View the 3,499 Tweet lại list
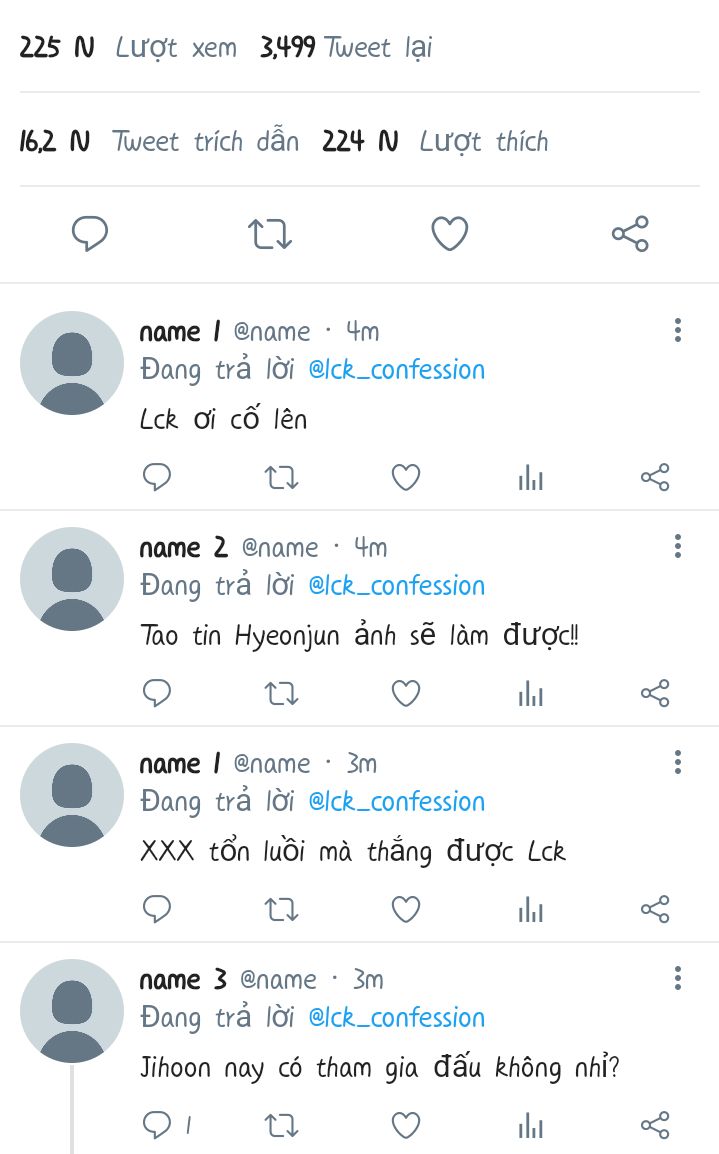This screenshot has width=719, height=1154. (x=346, y=47)
